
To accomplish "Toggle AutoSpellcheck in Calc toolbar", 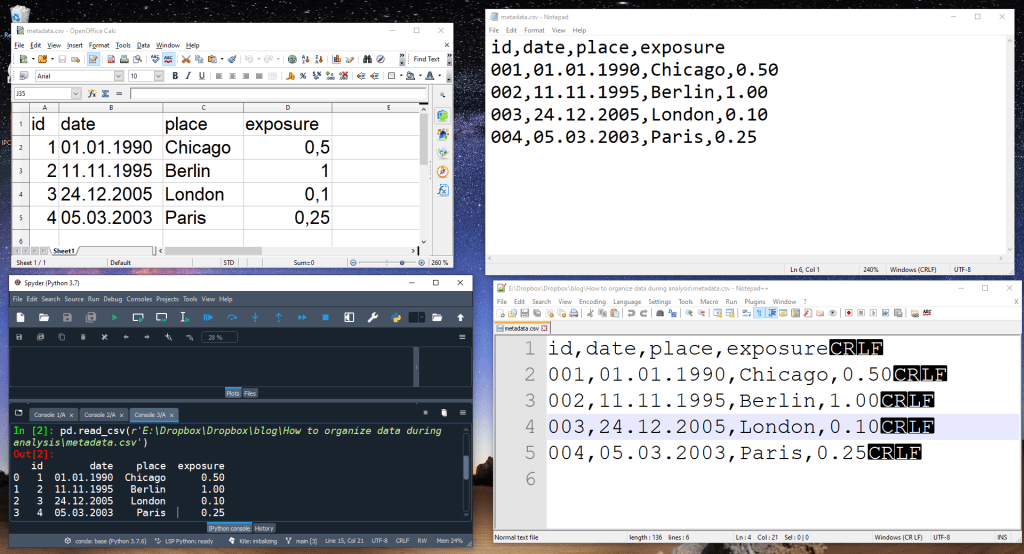I will tap(171, 60).
